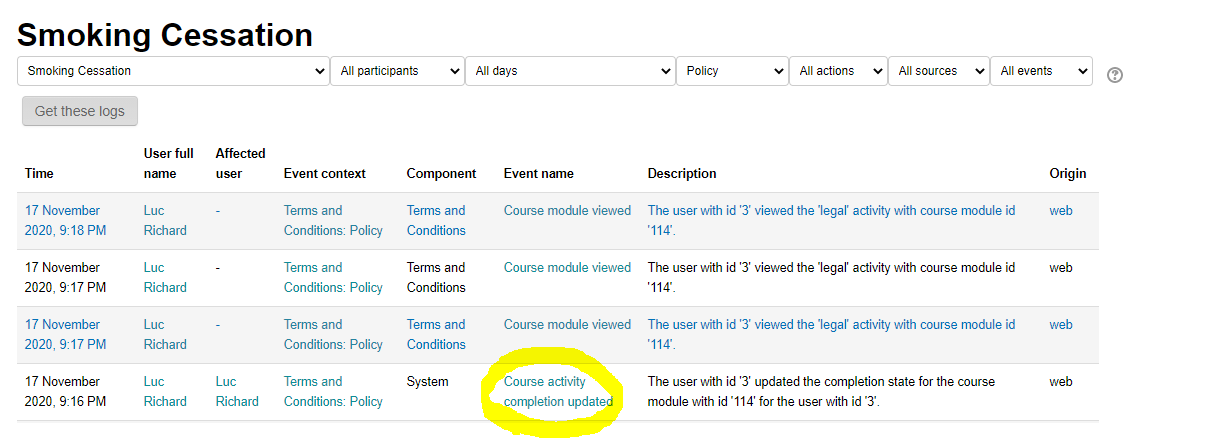
Task: Open the All actions filter dropdown
Action: [837, 71]
